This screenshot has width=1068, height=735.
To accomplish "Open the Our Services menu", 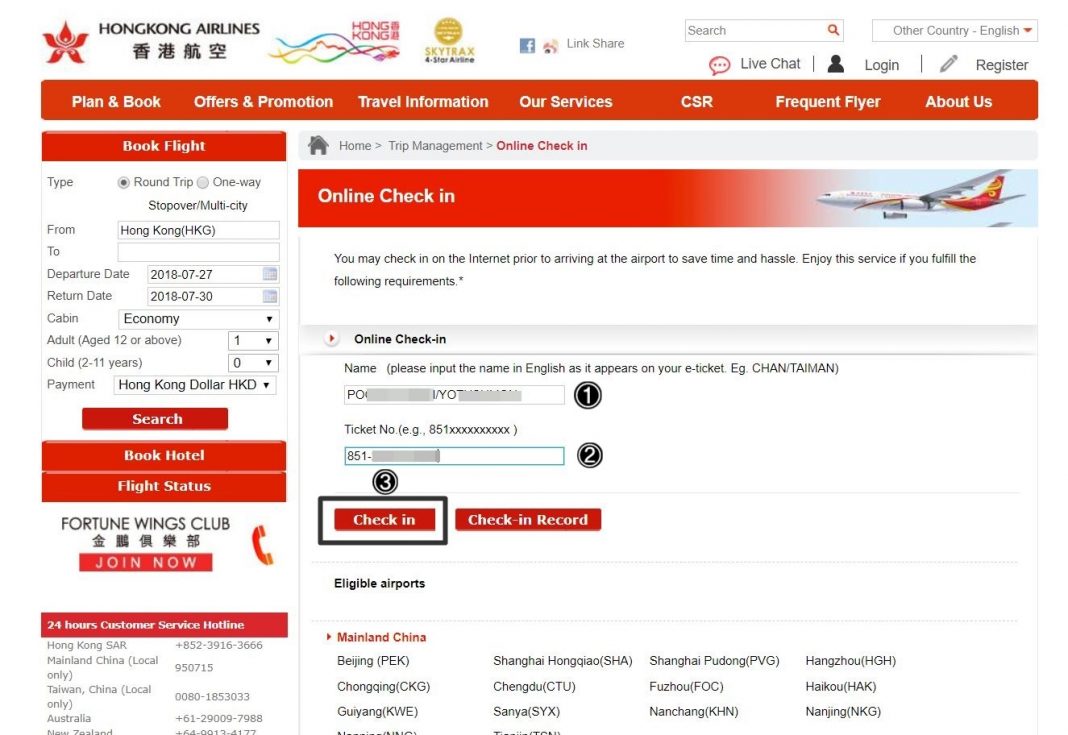I will point(566,101).
